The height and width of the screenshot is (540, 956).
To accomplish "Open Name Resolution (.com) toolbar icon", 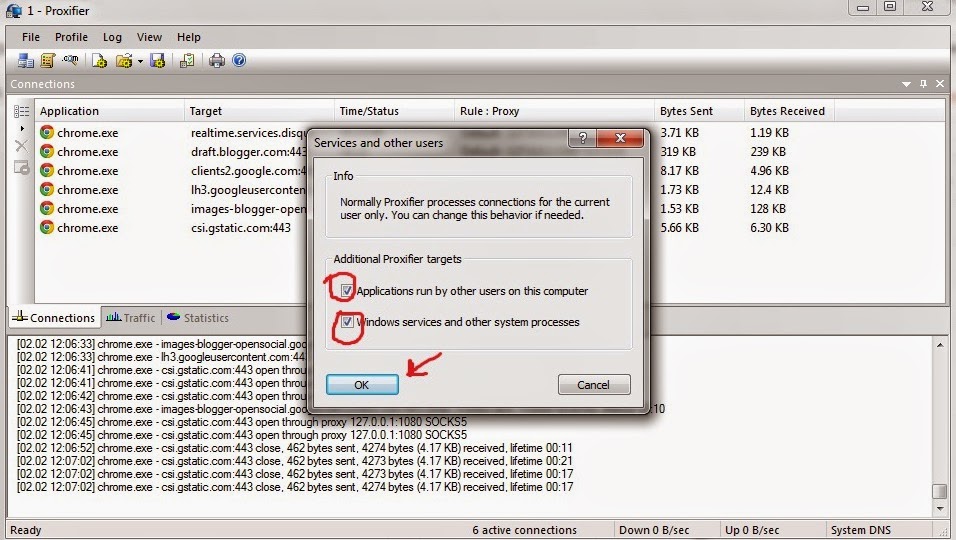I will point(70,60).
